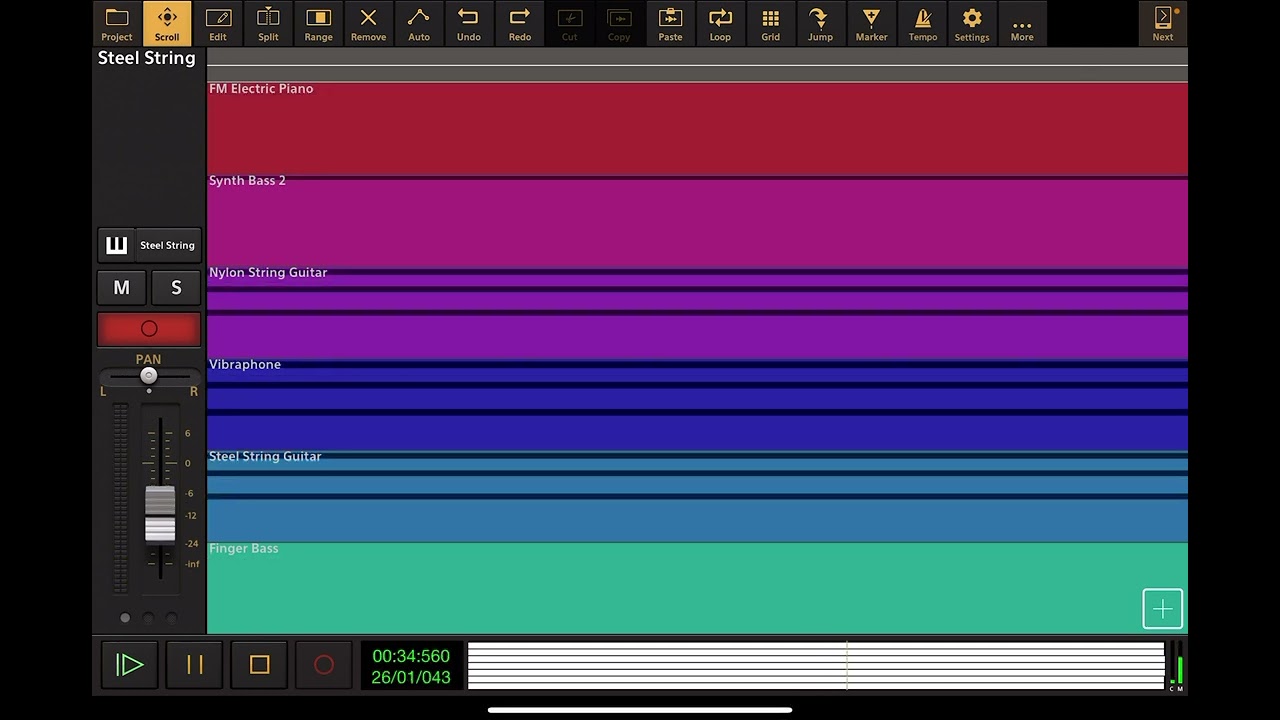The width and height of the screenshot is (1280, 720).
Task: Add a new track with plus button
Action: pyautogui.click(x=1163, y=609)
